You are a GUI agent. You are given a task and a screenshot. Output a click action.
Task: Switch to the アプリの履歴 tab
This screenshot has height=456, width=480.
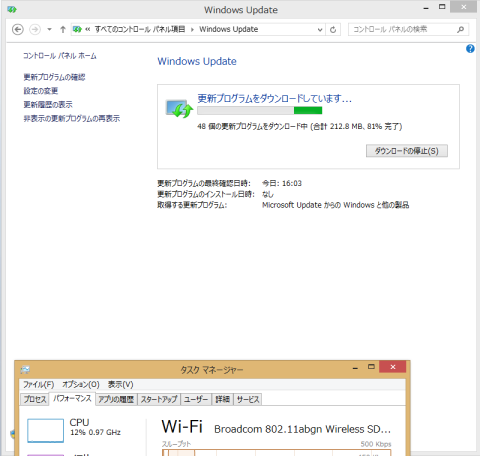(x=116, y=399)
